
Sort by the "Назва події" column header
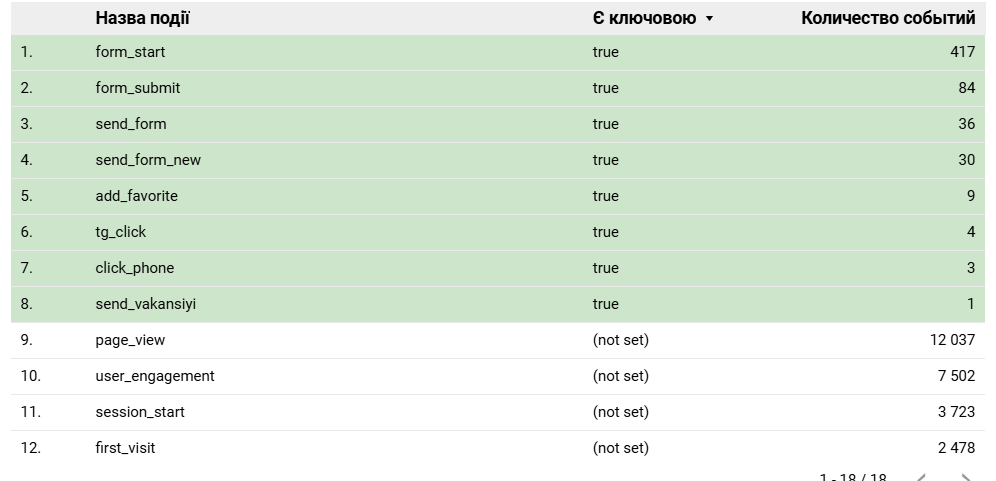(x=143, y=18)
